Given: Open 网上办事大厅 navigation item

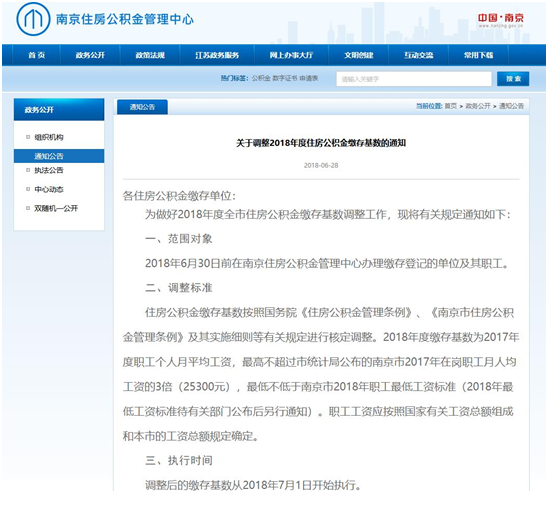Looking at the screenshot, I should (x=291, y=55).
